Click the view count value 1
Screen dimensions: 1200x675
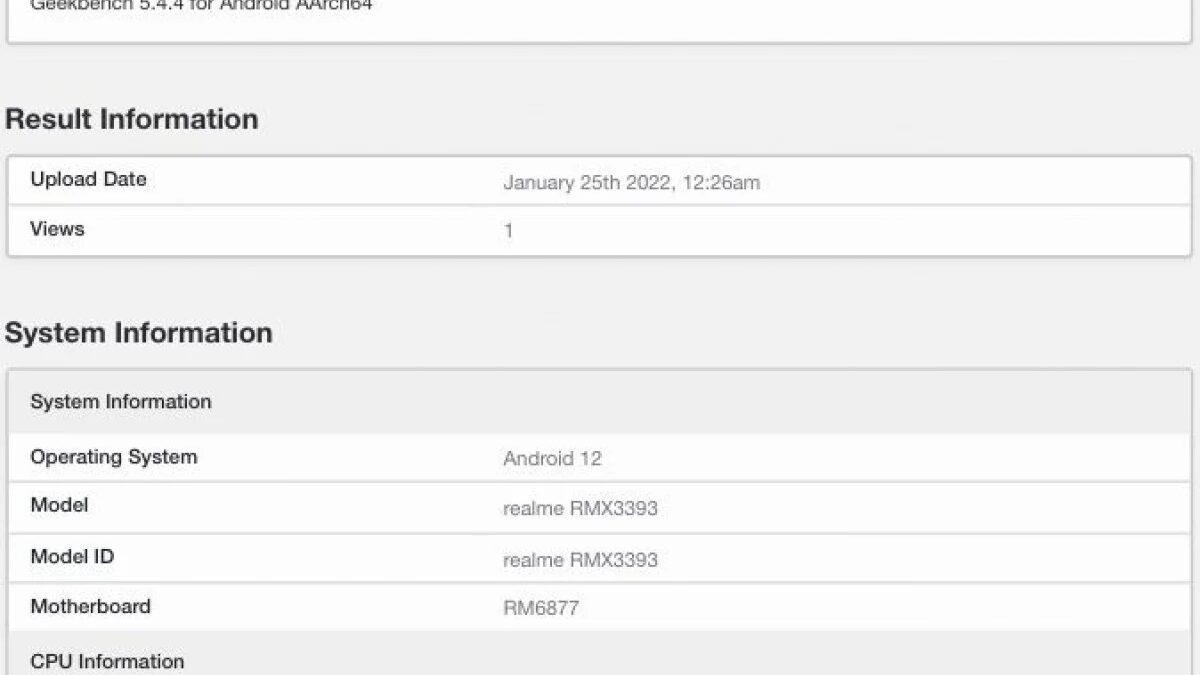(x=508, y=231)
